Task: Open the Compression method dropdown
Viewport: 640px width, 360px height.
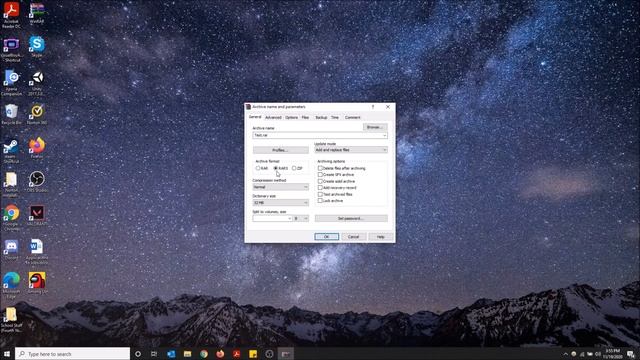Action: [x=280, y=187]
